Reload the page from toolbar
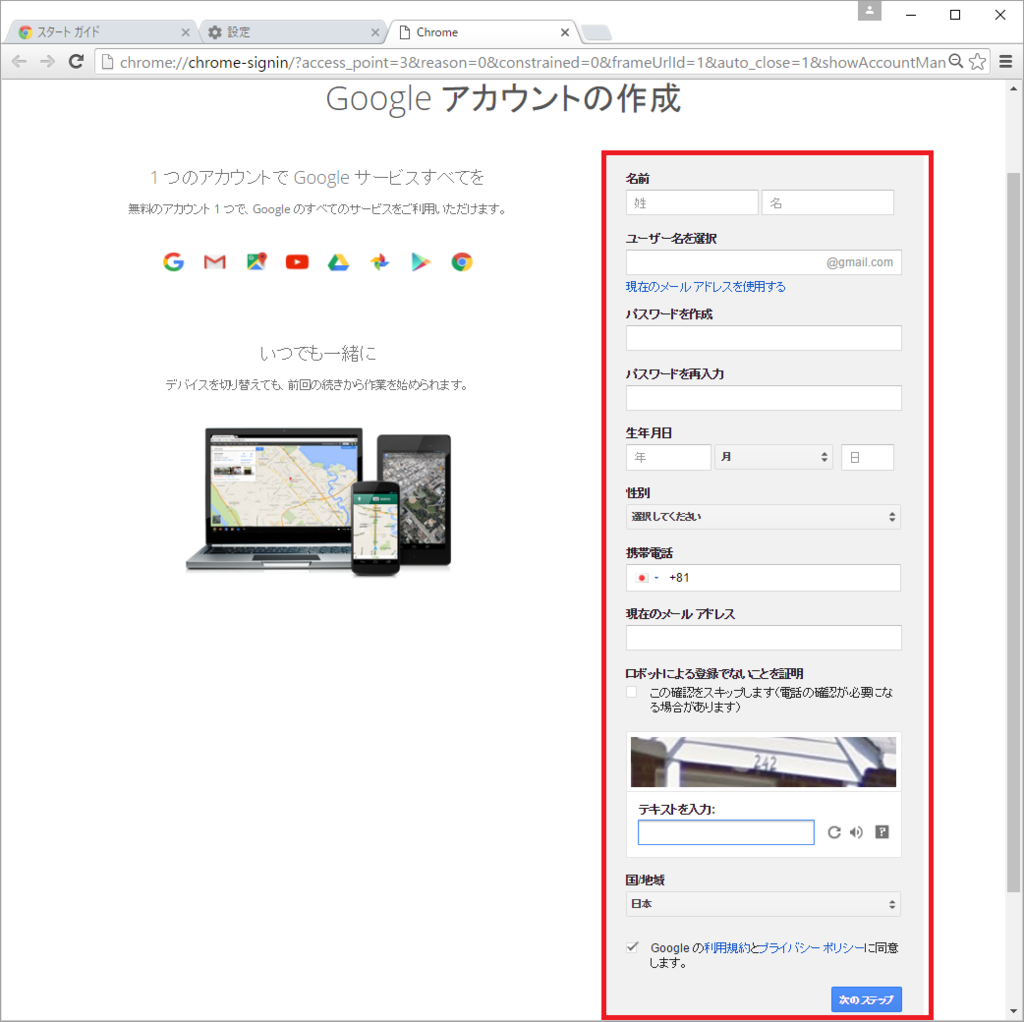Image resolution: width=1024 pixels, height=1022 pixels. 76,61
